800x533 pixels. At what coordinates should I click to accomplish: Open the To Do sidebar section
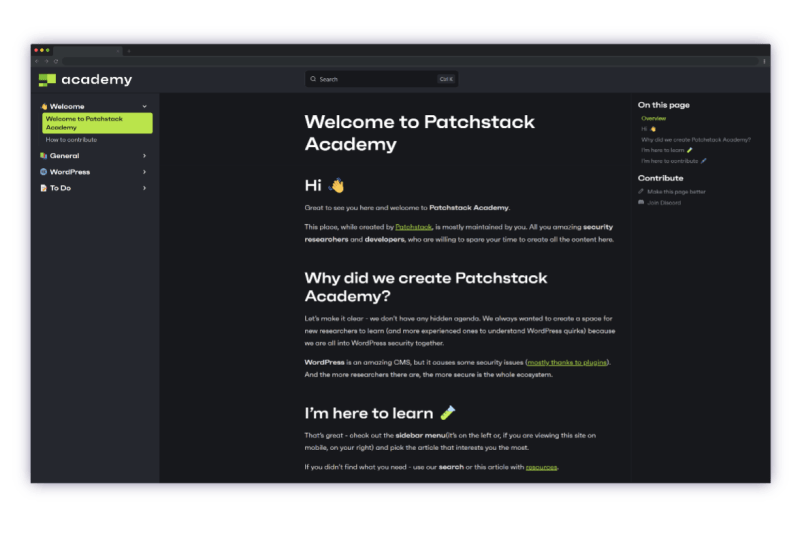pos(60,188)
